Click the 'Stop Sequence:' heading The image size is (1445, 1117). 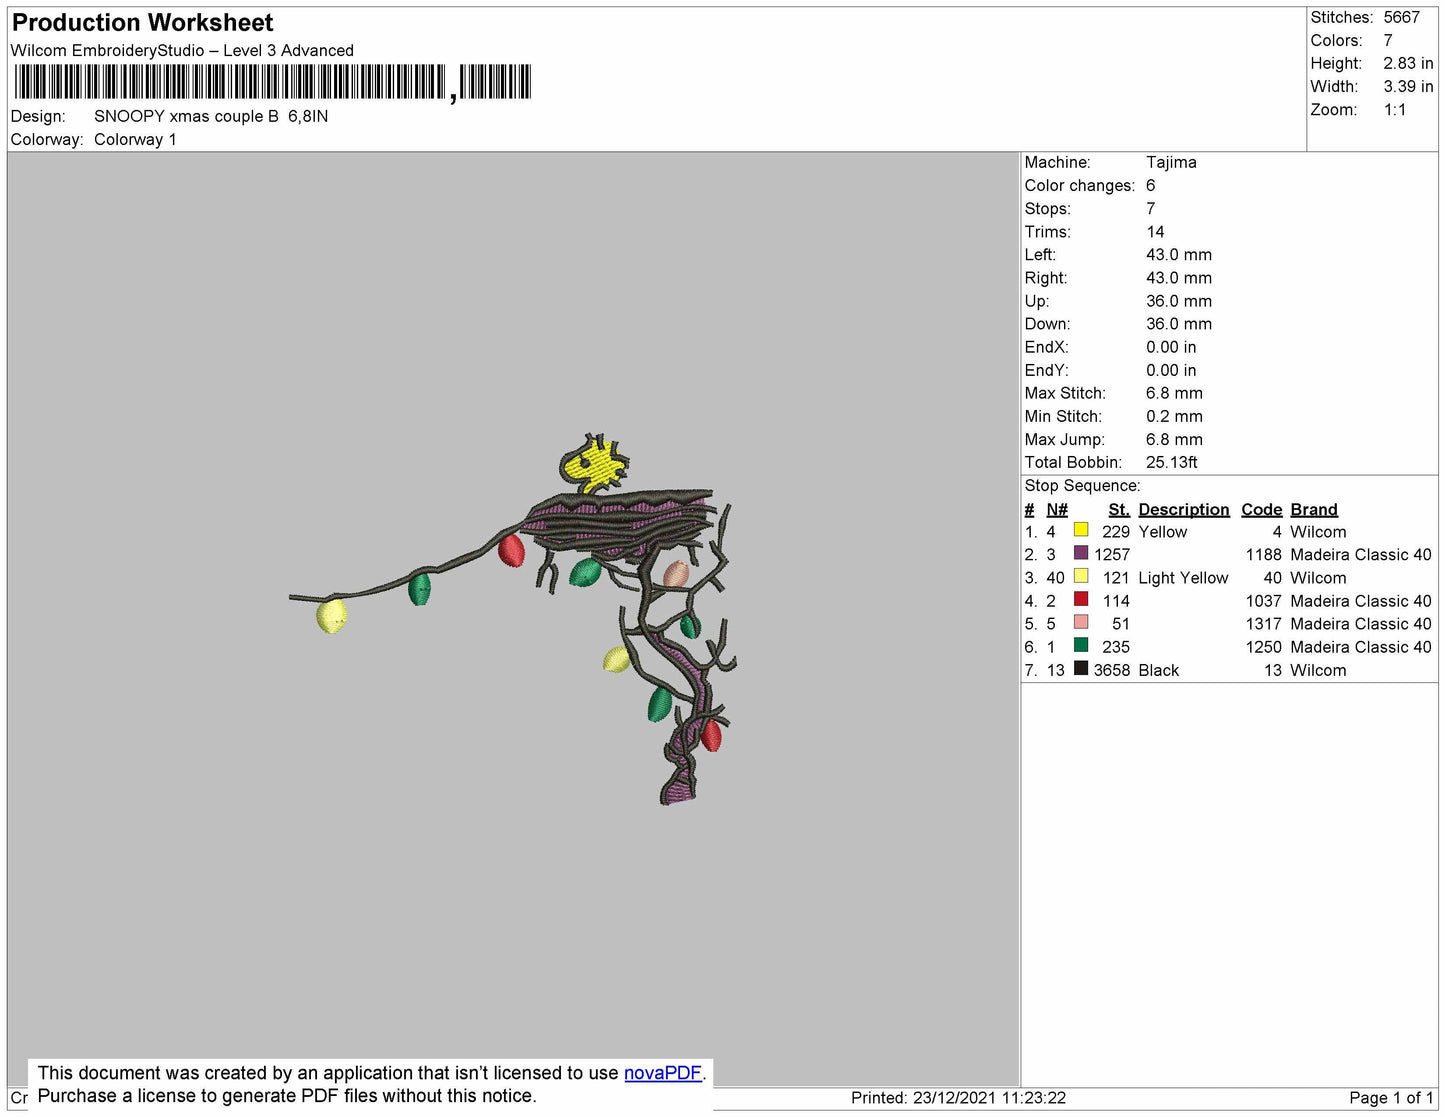click(x=1082, y=485)
